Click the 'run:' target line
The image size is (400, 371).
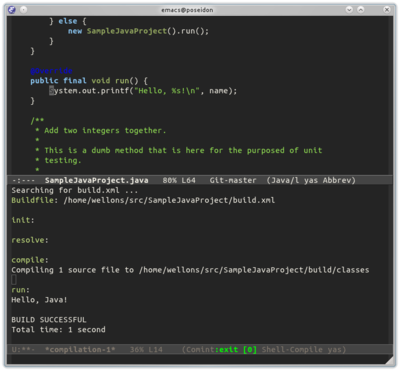point(21,290)
